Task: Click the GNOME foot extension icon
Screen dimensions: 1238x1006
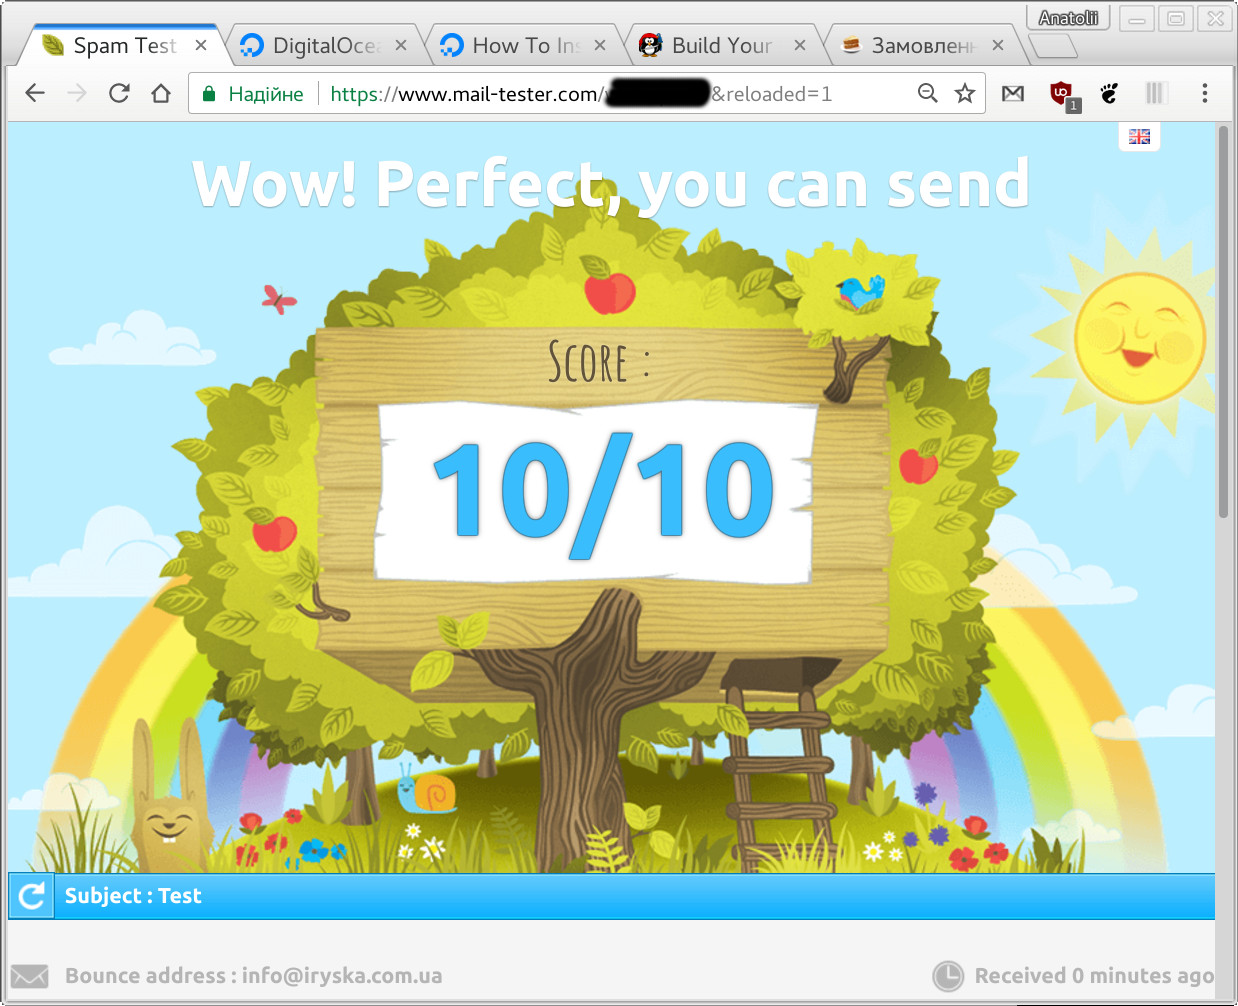Action: click(x=1110, y=93)
